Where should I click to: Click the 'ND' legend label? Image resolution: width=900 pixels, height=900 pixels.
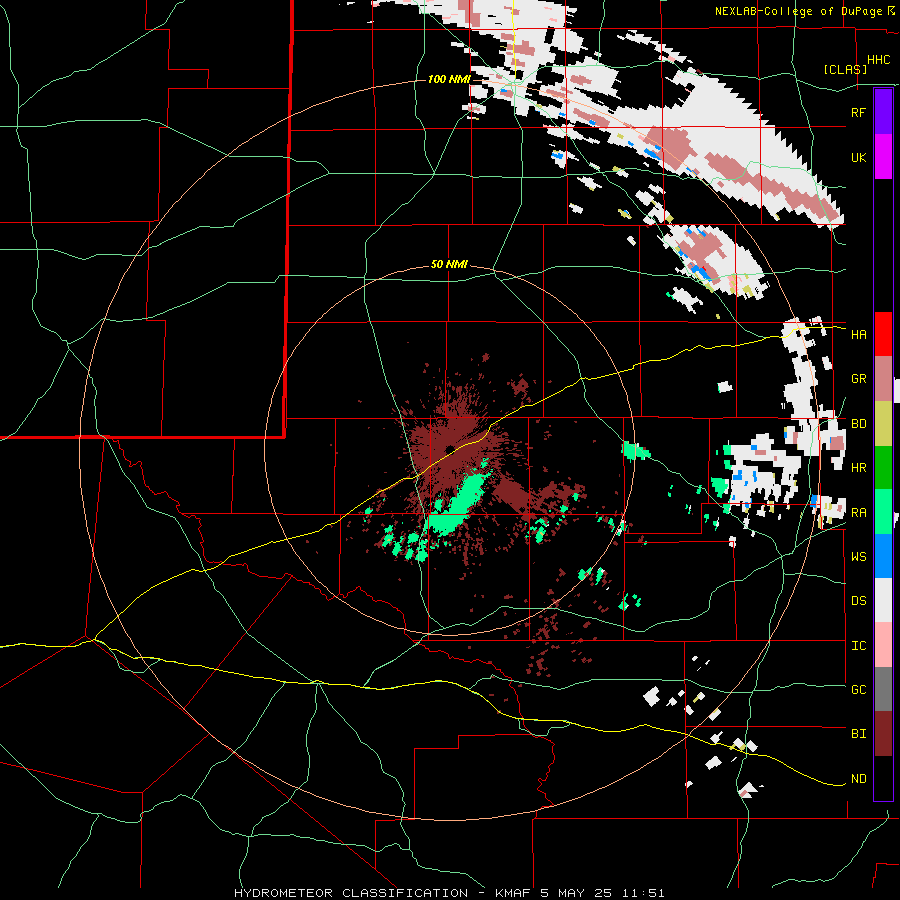point(858,779)
